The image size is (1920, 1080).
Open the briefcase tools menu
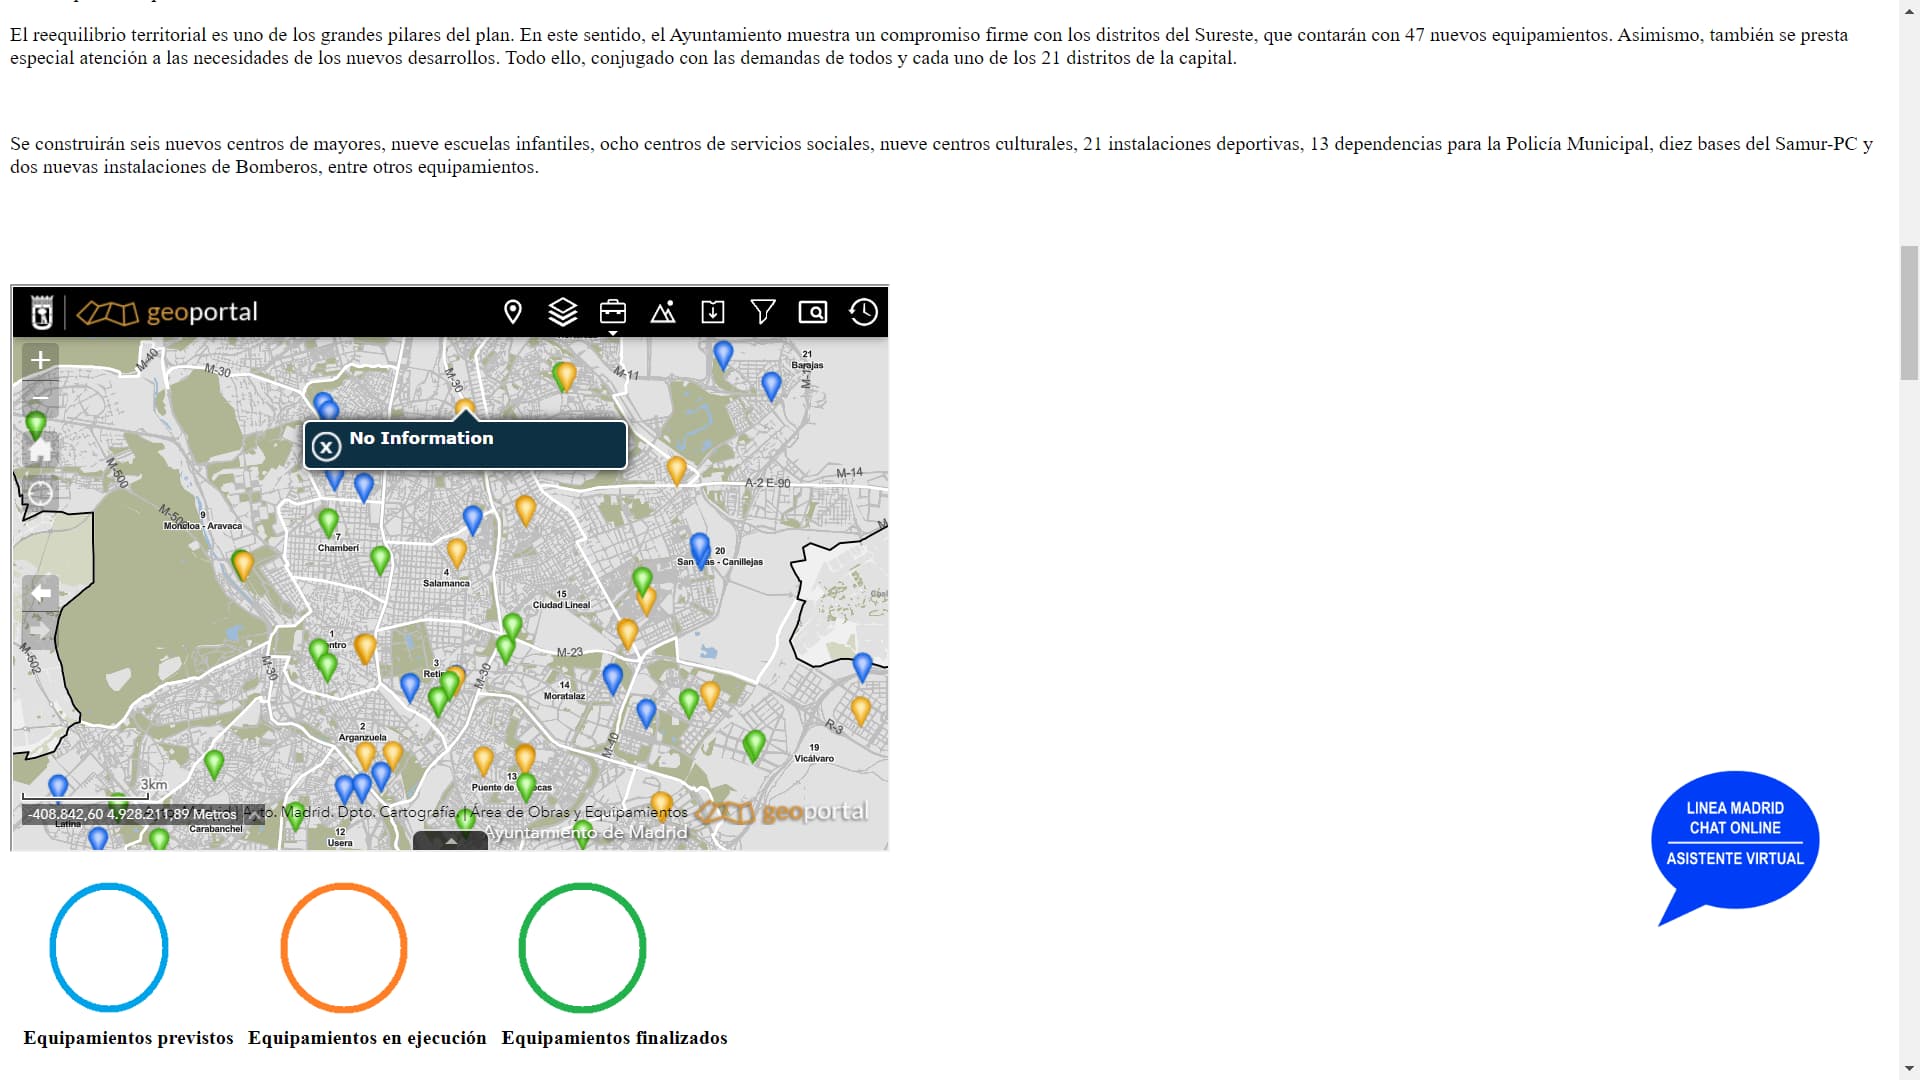613,312
